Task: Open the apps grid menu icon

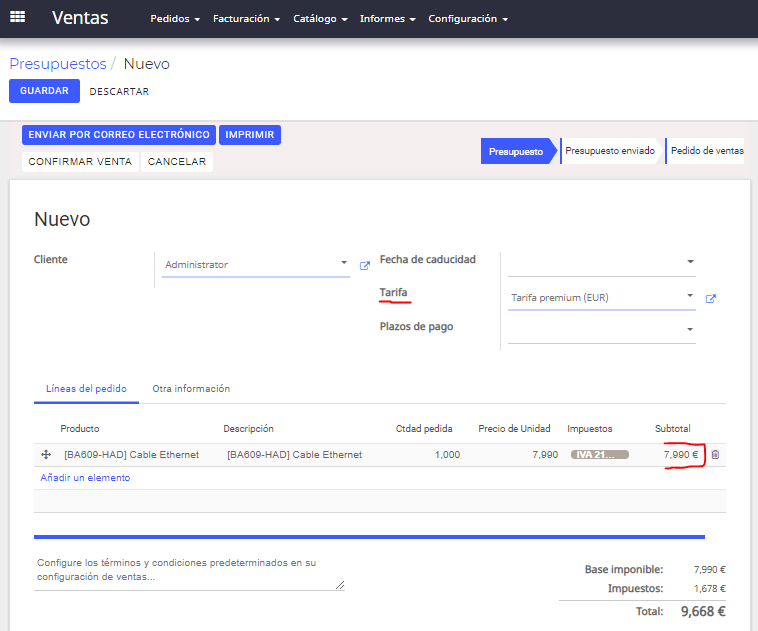Action: click(x=17, y=17)
